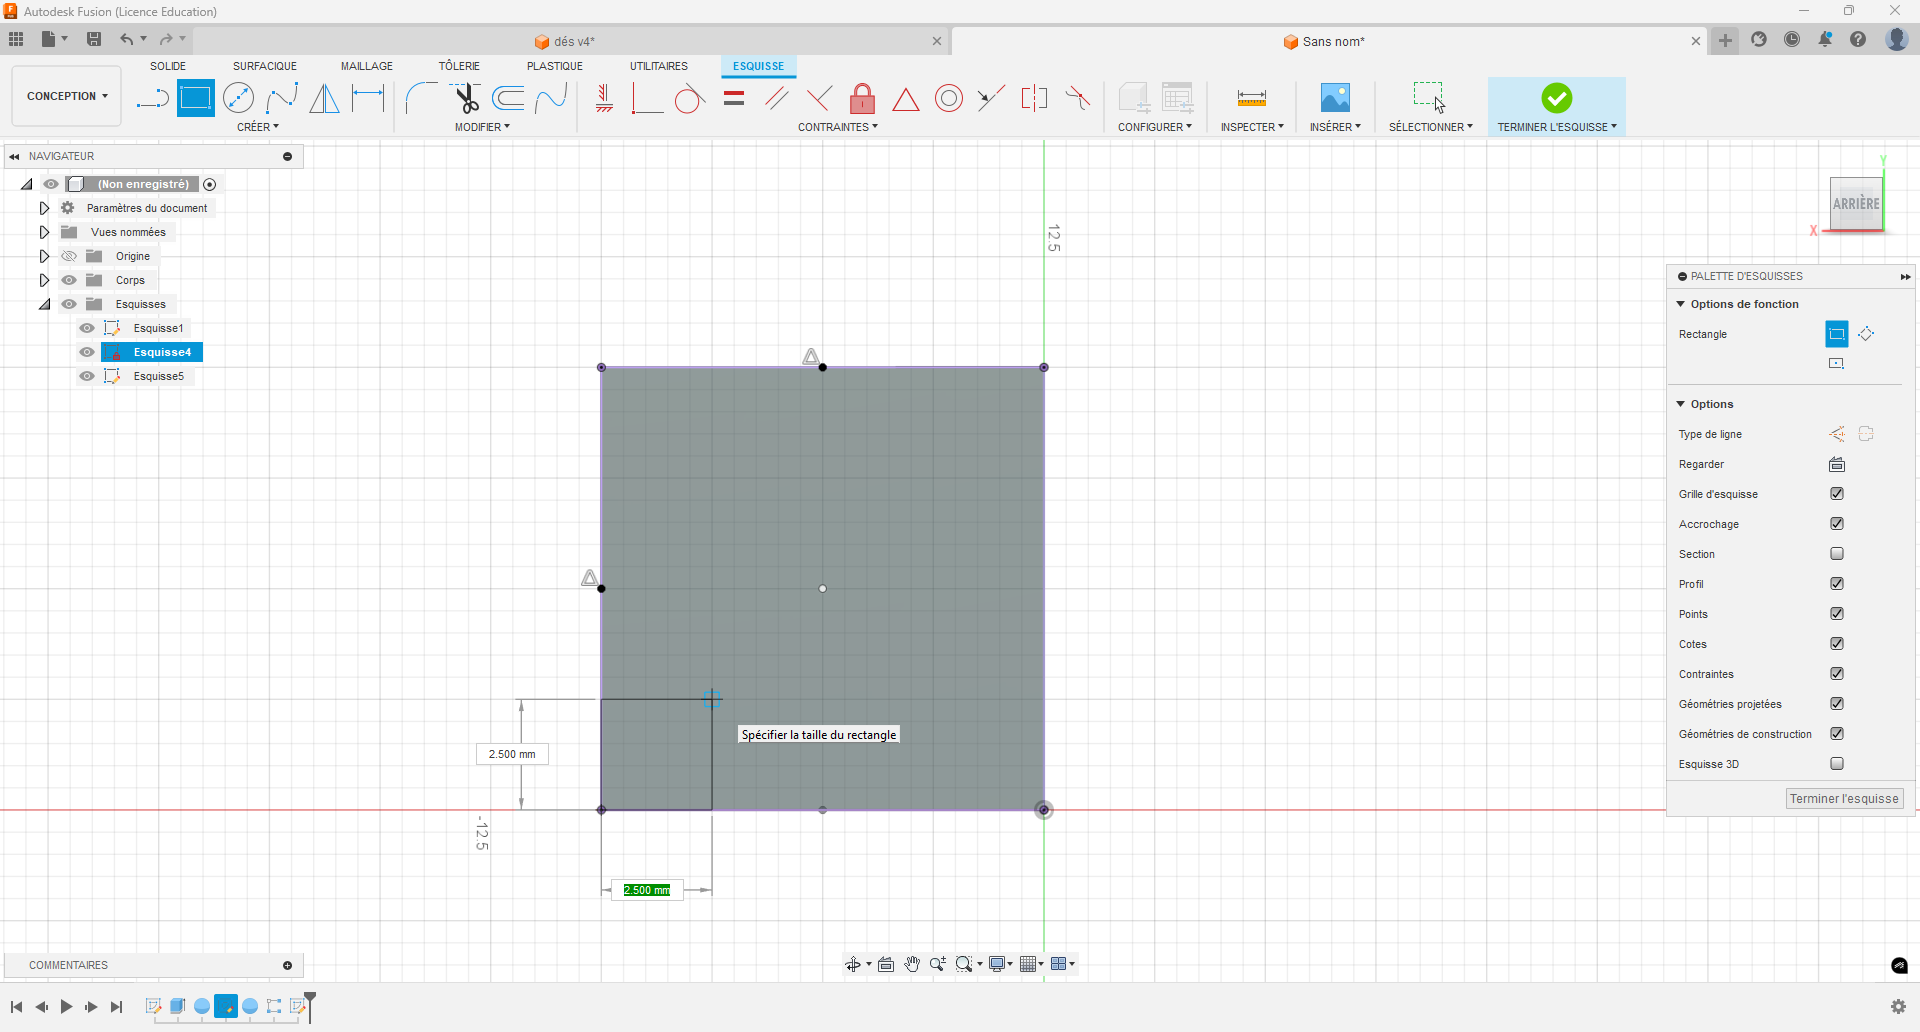Jump to timeline start
Screen dimensions: 1920x1032
tap(16, 1007)
